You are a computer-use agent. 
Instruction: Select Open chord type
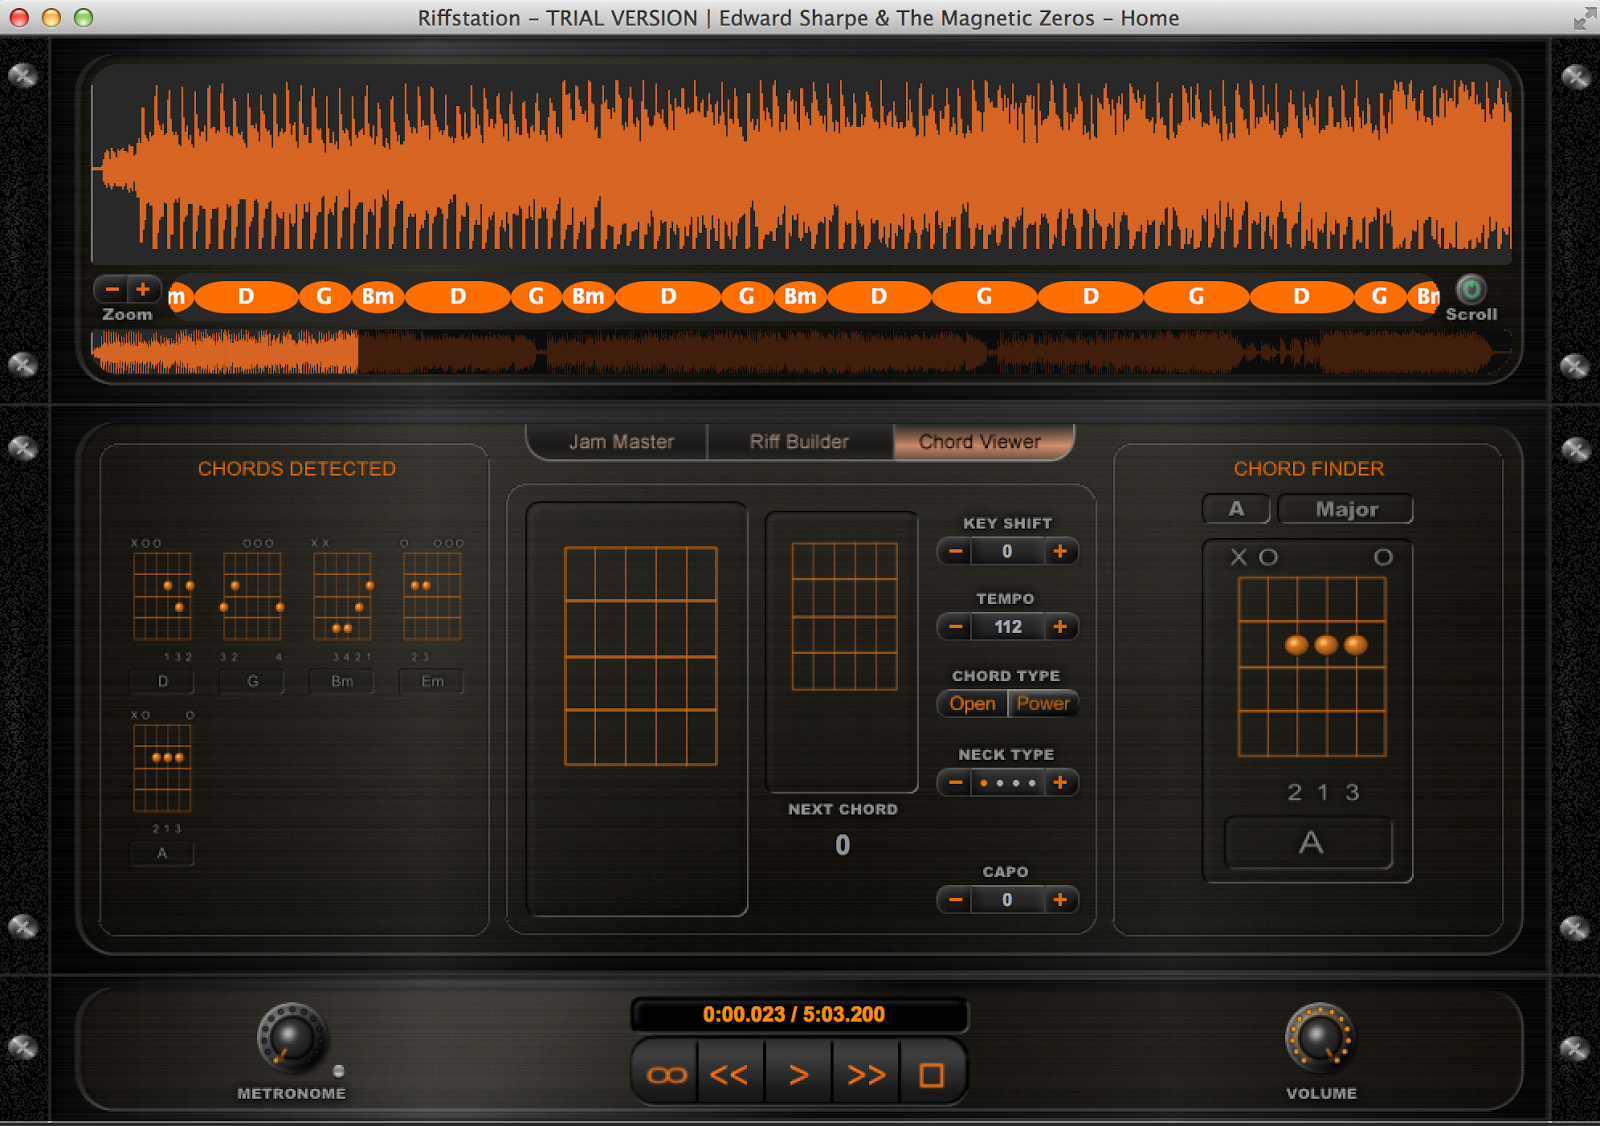972,704
